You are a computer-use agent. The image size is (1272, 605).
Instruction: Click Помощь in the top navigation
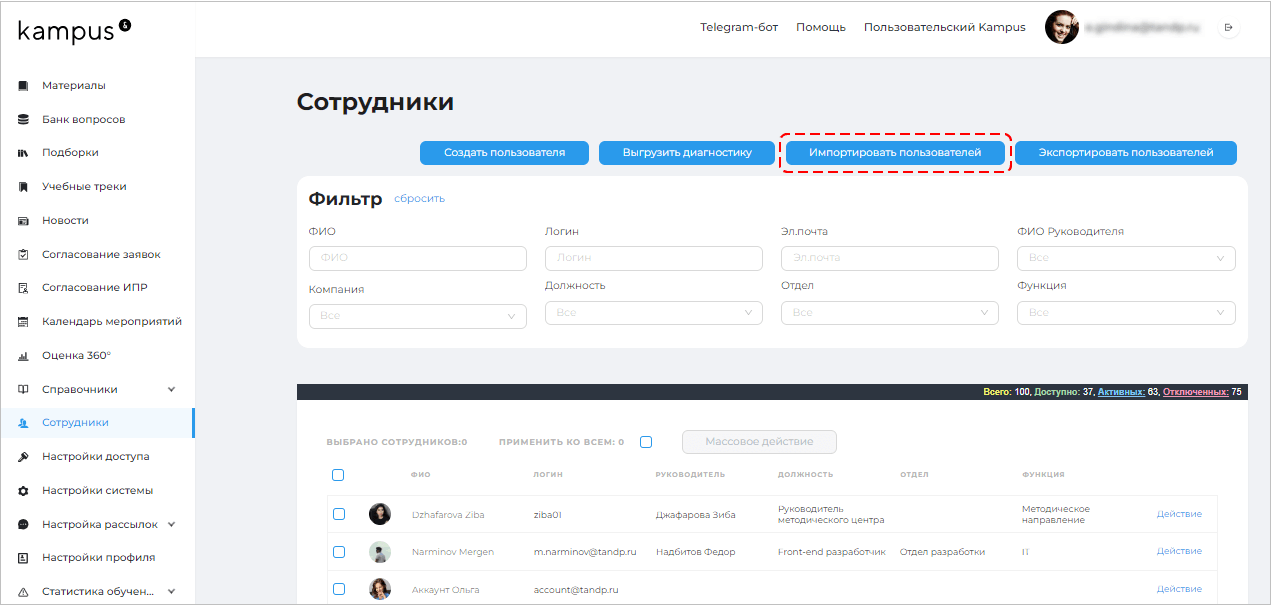coord(820,27)
